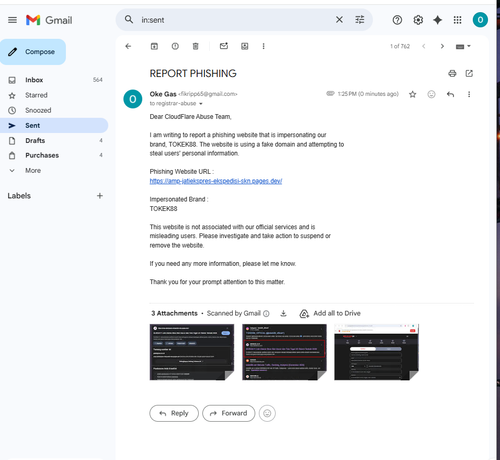Click the Oke Gas sender avatar
Viewport: 500px width, 460px height.
click(x=133, y=99)
